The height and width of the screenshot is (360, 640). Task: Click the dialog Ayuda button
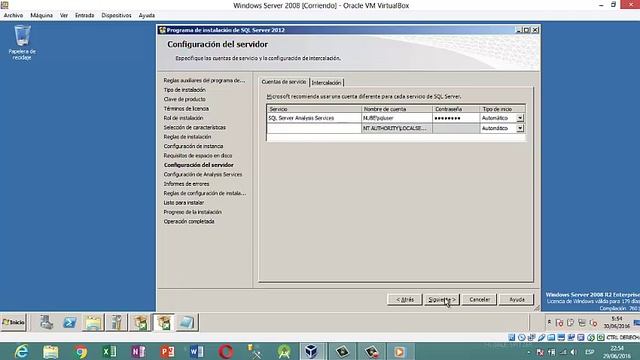coord(516,300)
